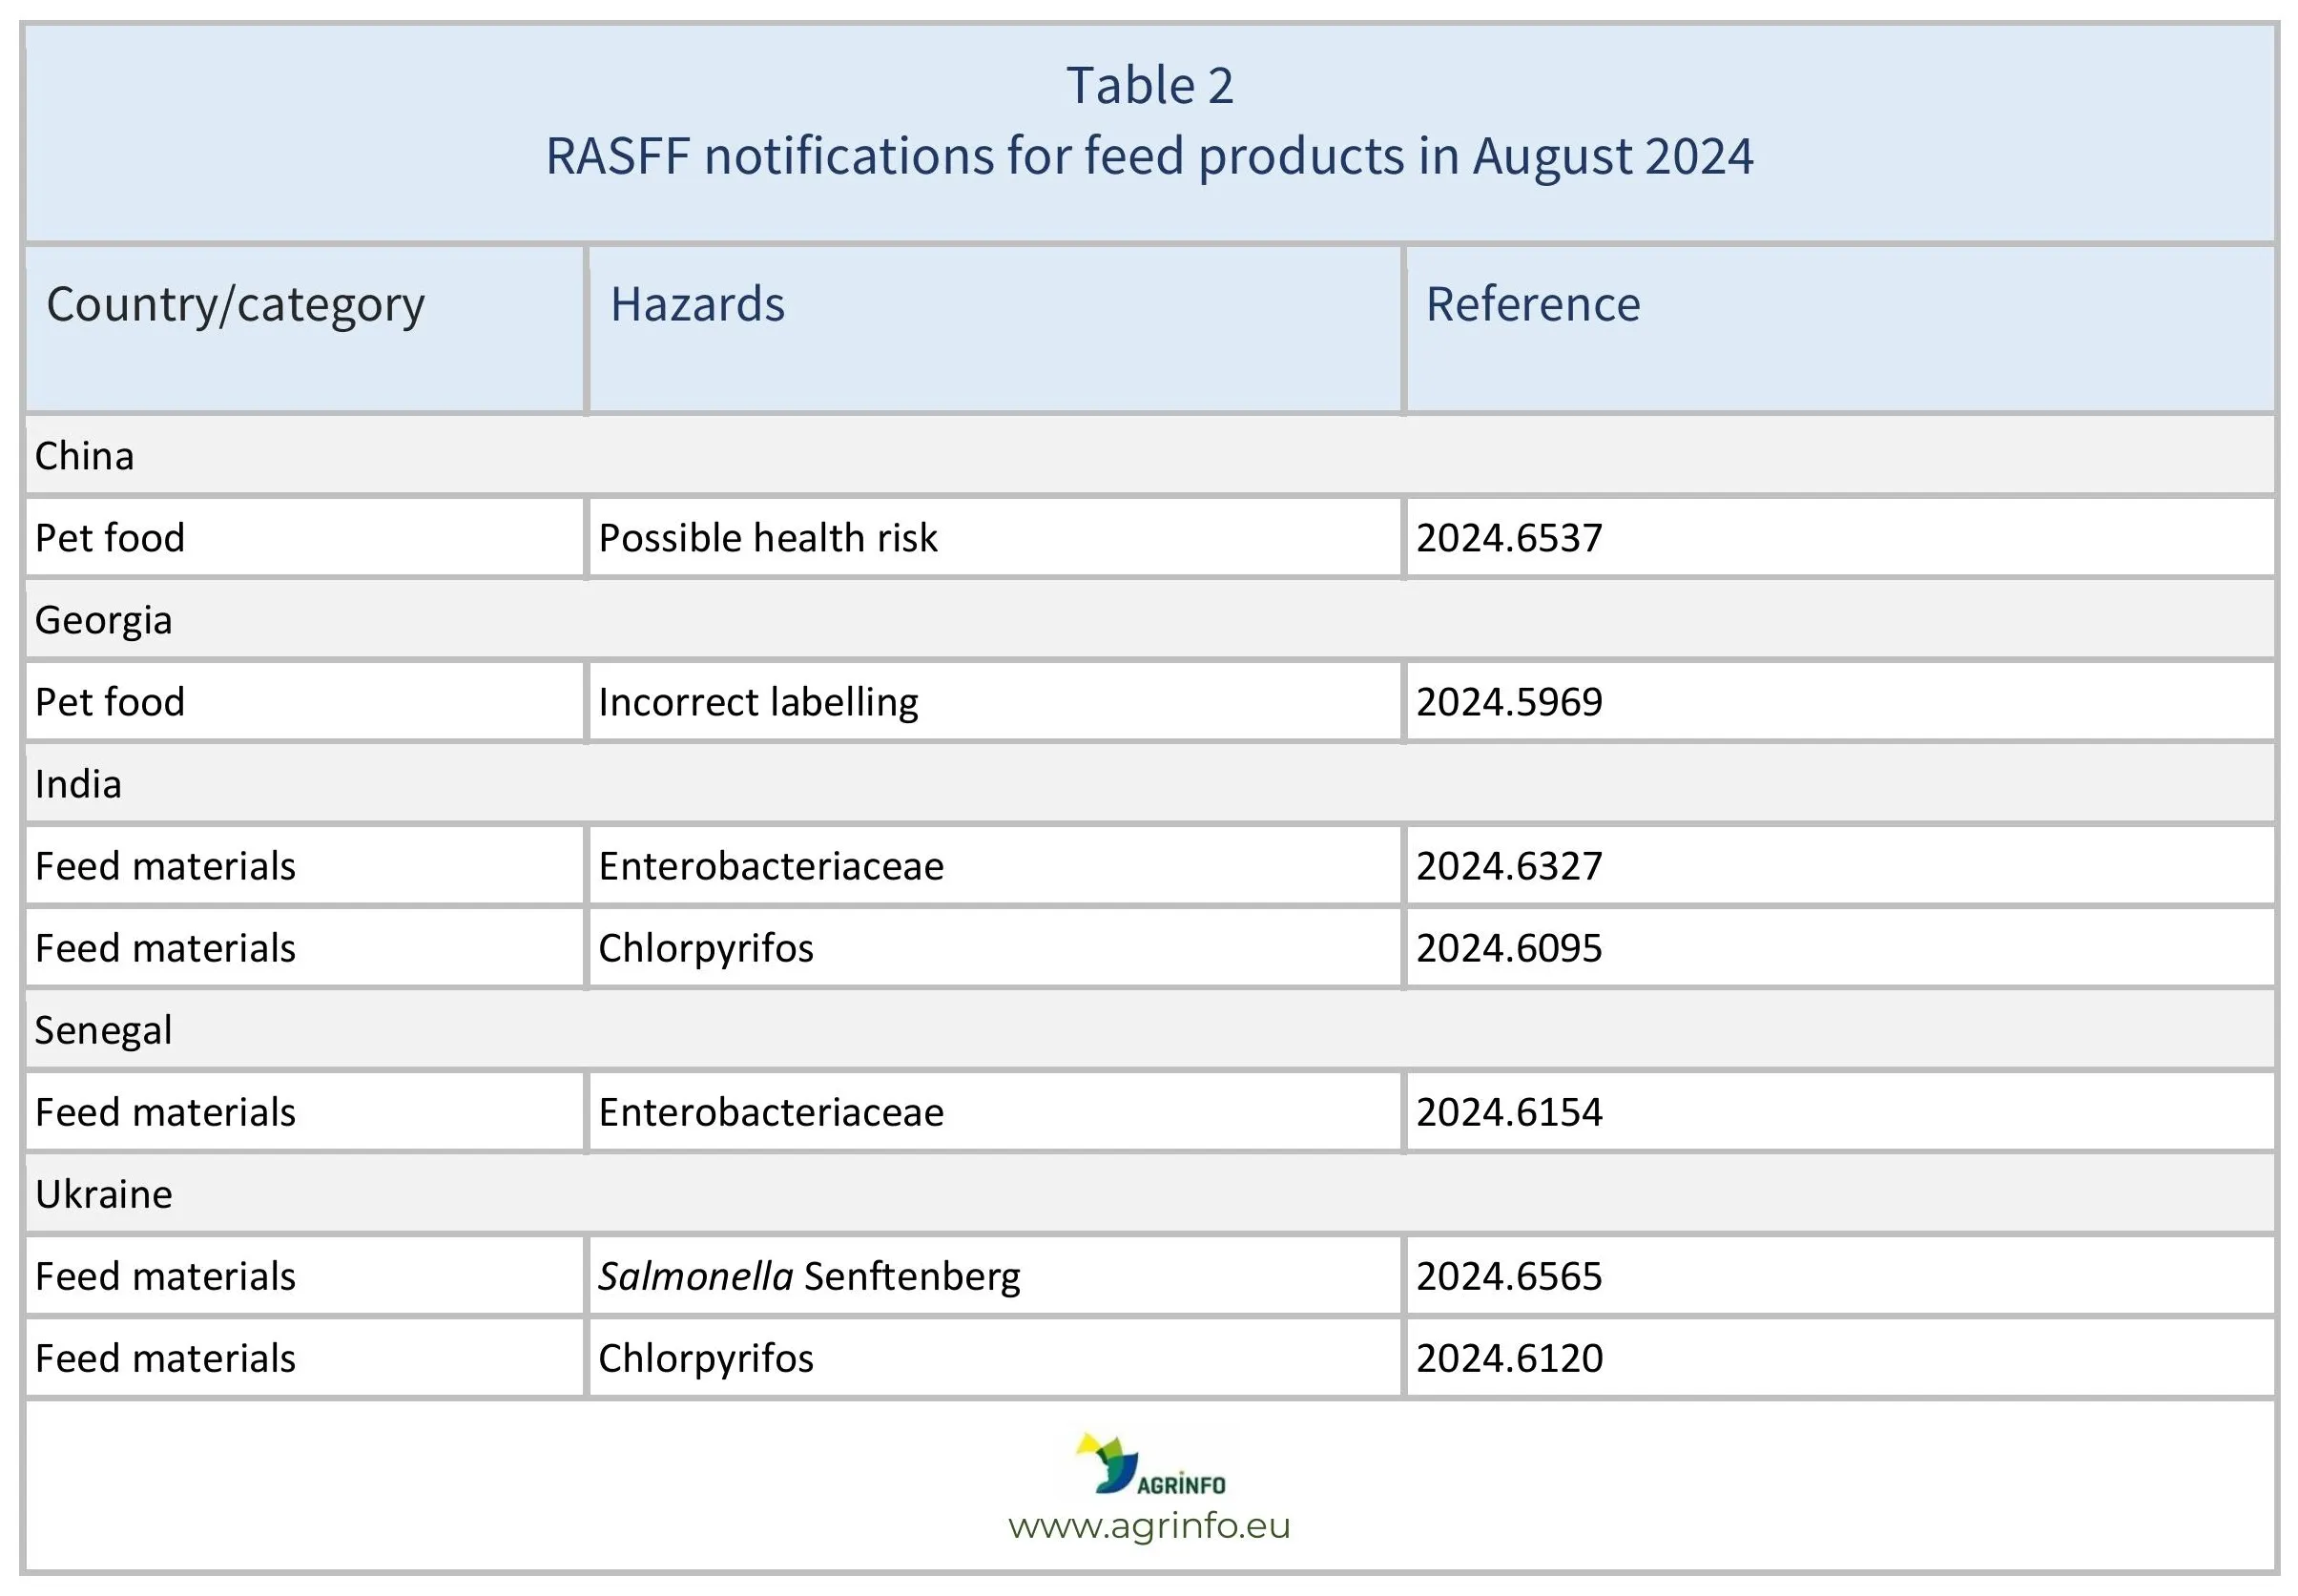Click the RASFF notifications for feed products heading
2298x1596 pixels.
[1149, 156]
